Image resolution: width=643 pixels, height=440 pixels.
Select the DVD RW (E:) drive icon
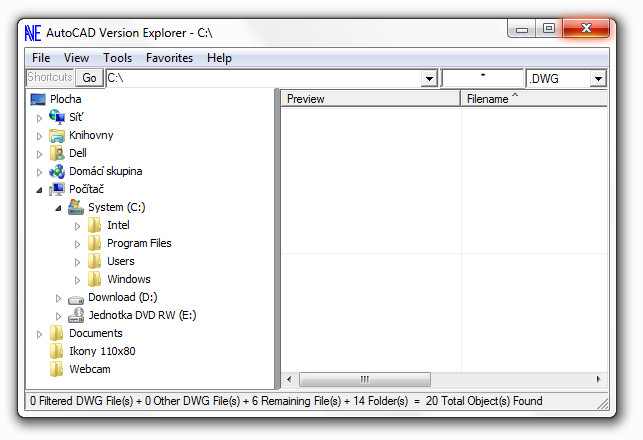pyautogui.click(x=76, y=315)
